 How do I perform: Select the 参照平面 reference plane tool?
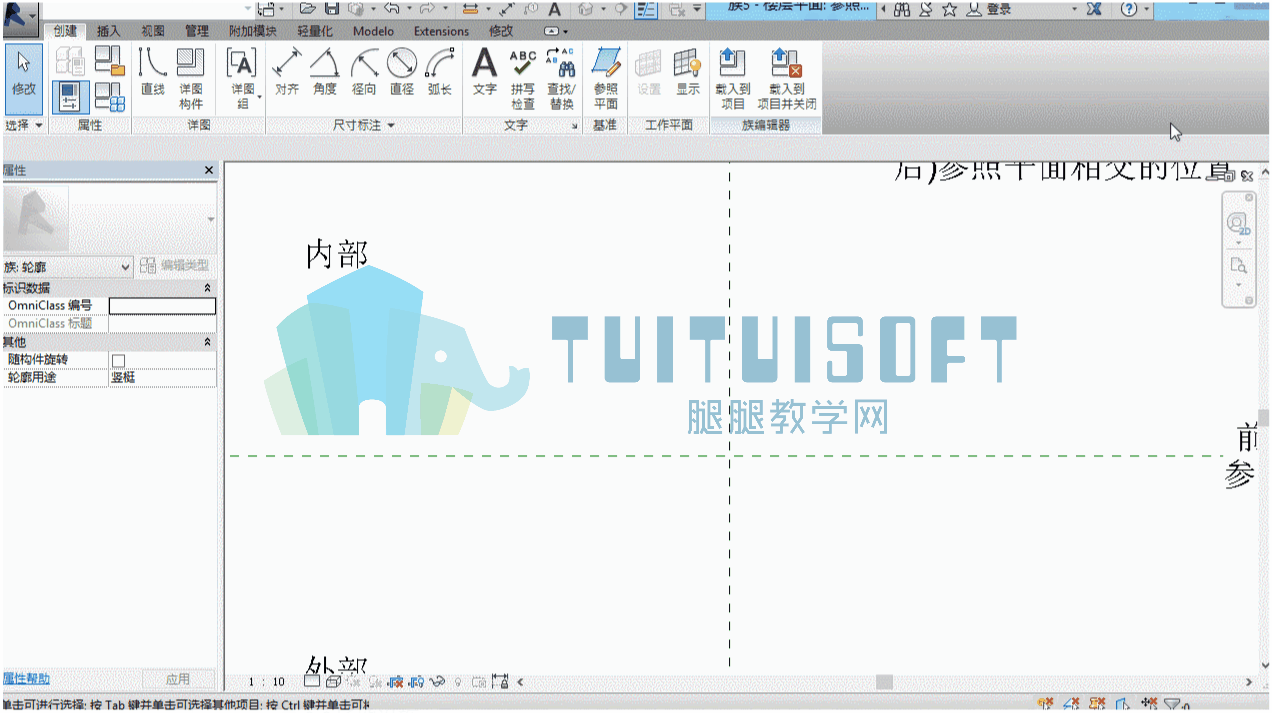click(x=606, y=78)
